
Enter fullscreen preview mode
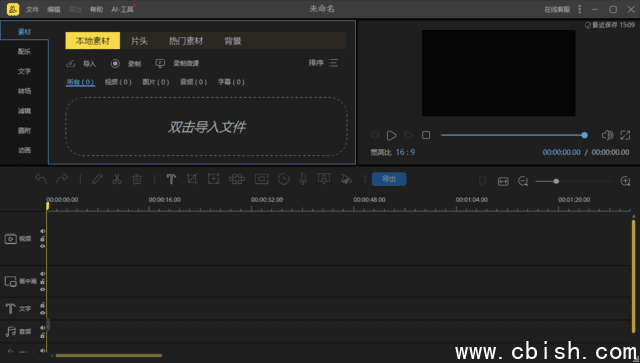[x=625, y=135]
